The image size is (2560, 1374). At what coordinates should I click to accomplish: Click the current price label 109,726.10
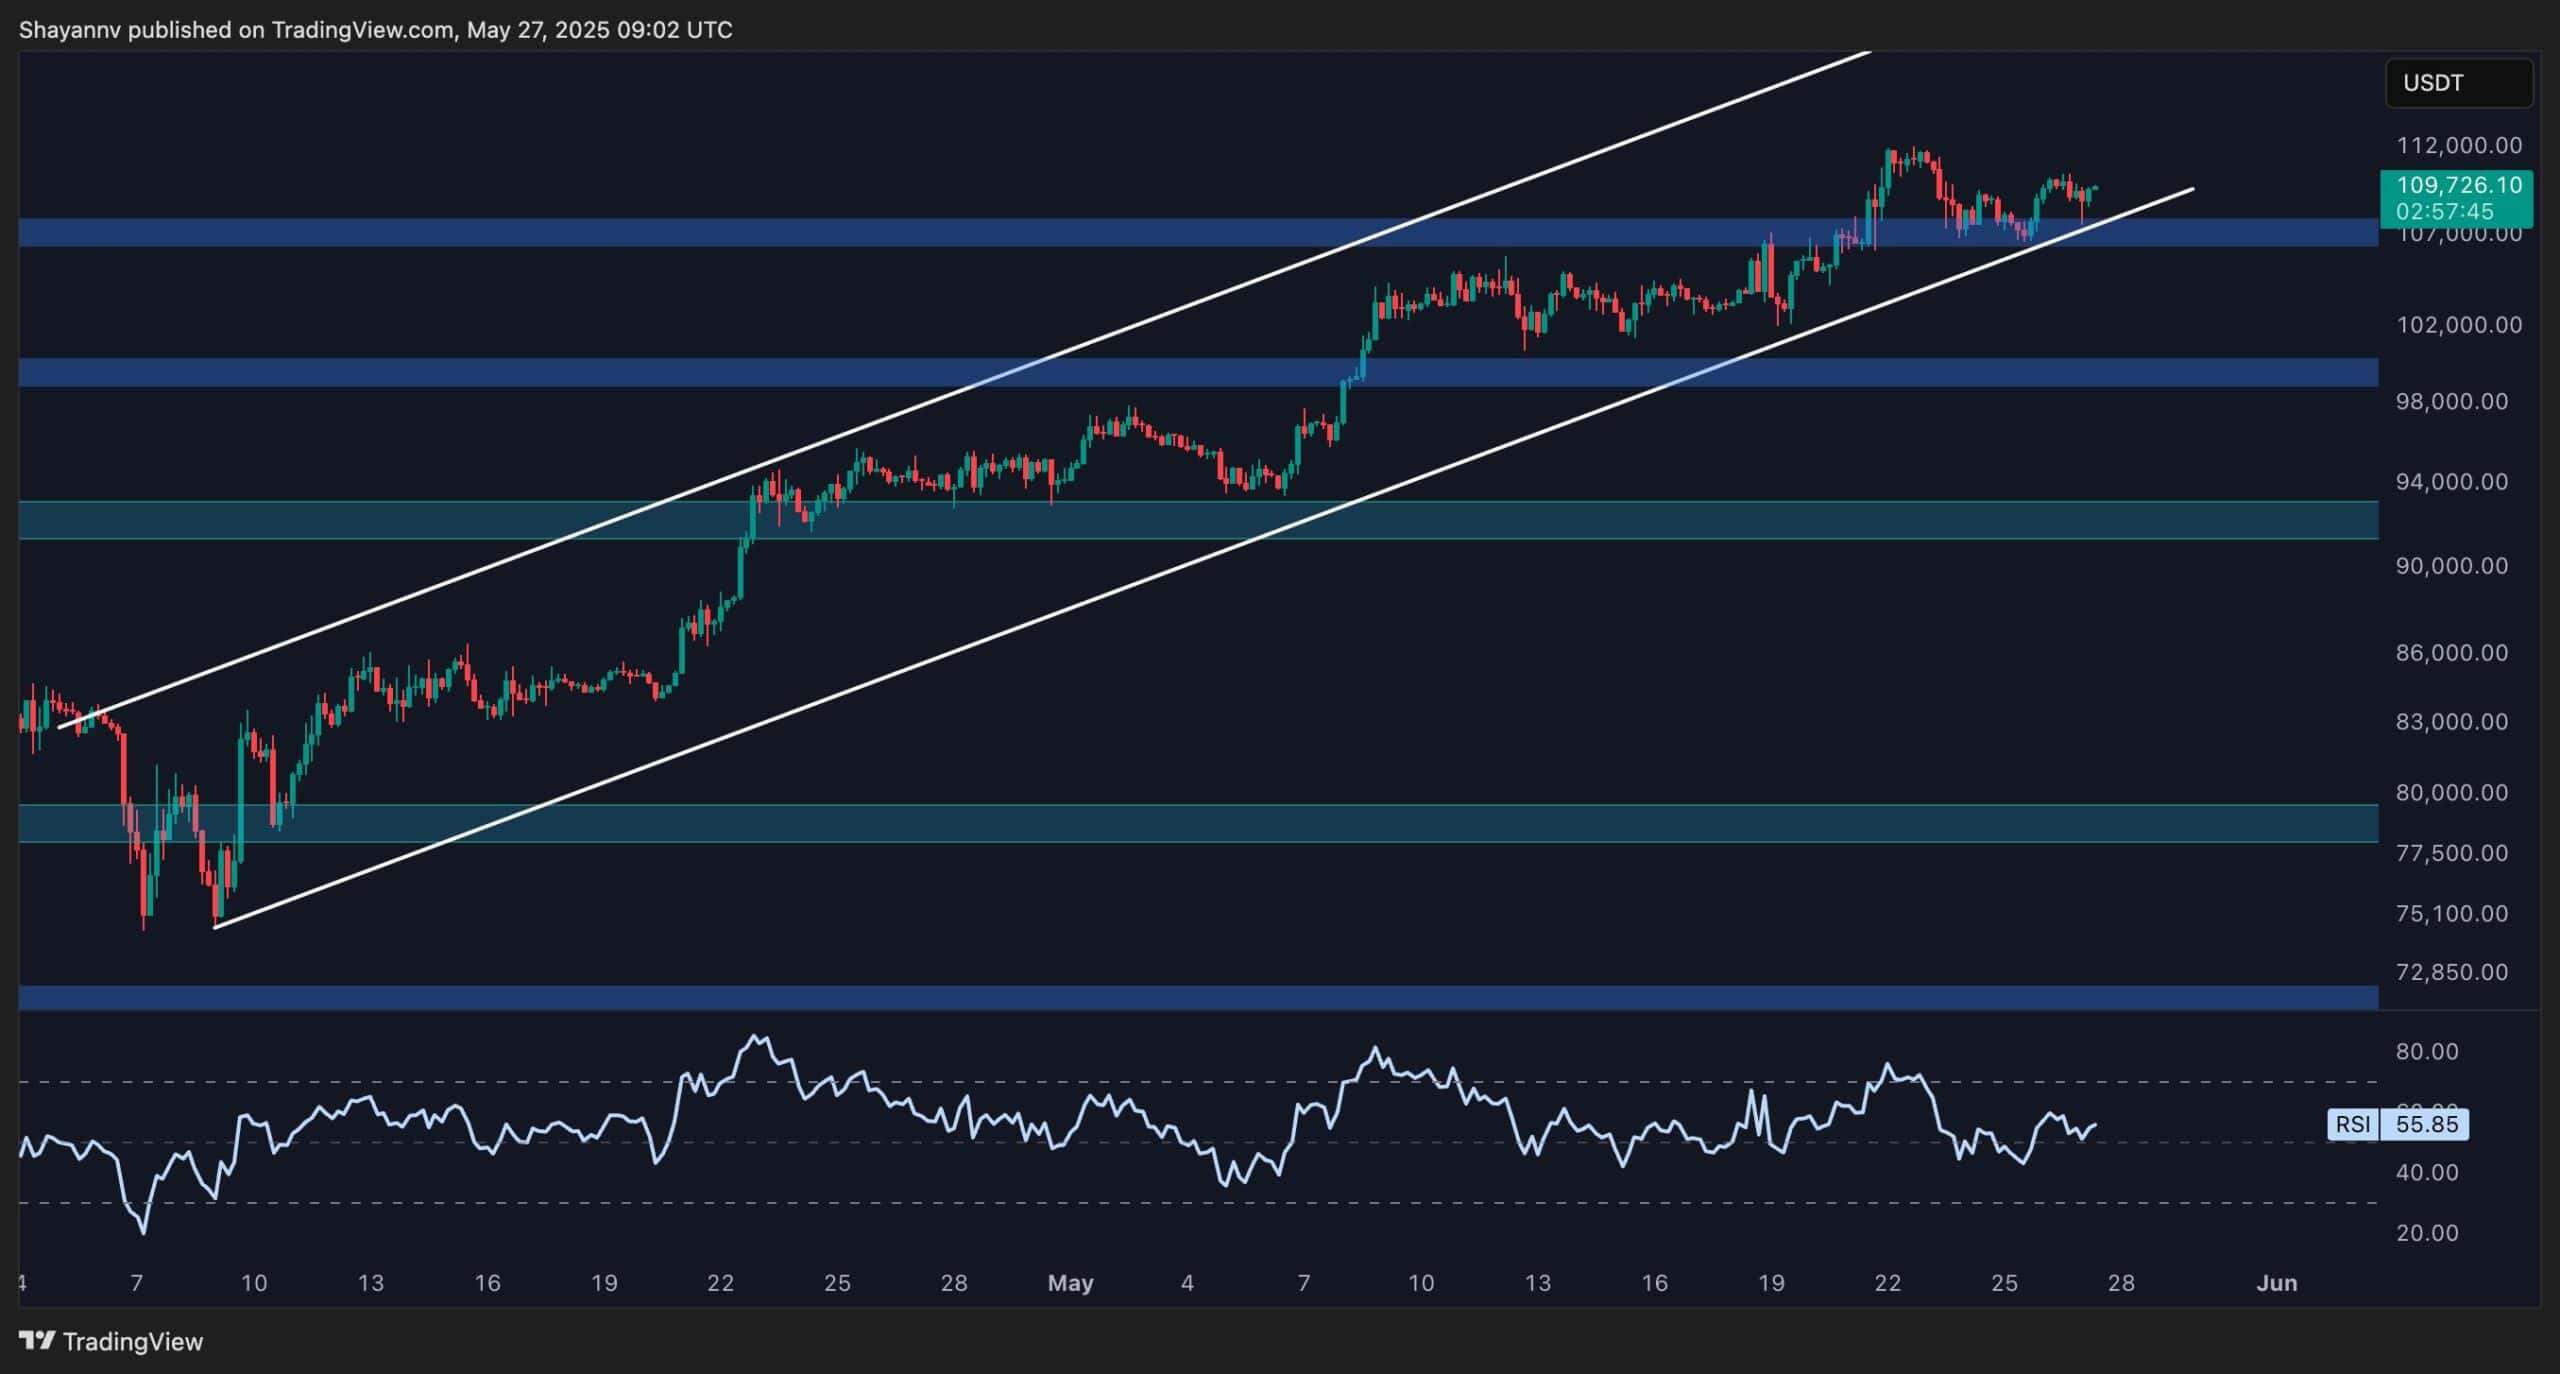[2458, 186]
